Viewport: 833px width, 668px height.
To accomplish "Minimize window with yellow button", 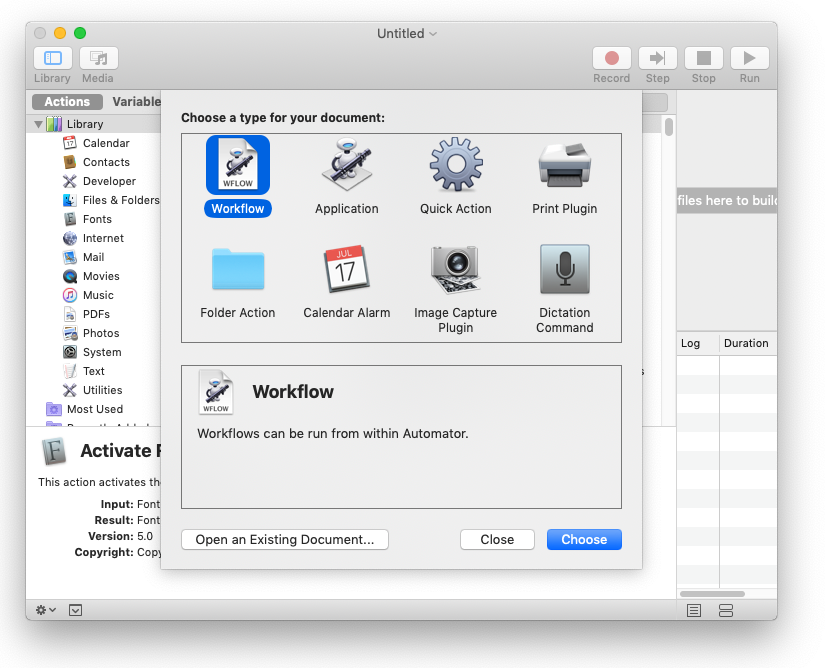I will pos(60,33).
